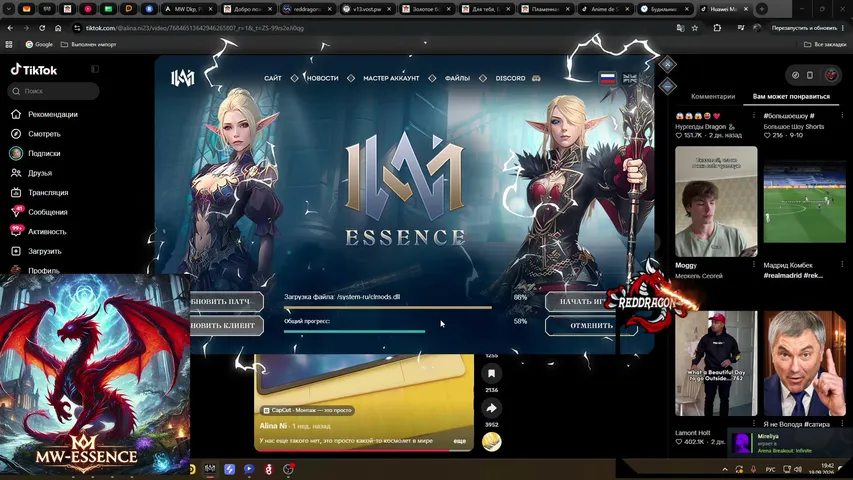Open НОВОСТИ in the Essence launcher
This screenshot has height=480, width=853.
[x=322, y=78]
